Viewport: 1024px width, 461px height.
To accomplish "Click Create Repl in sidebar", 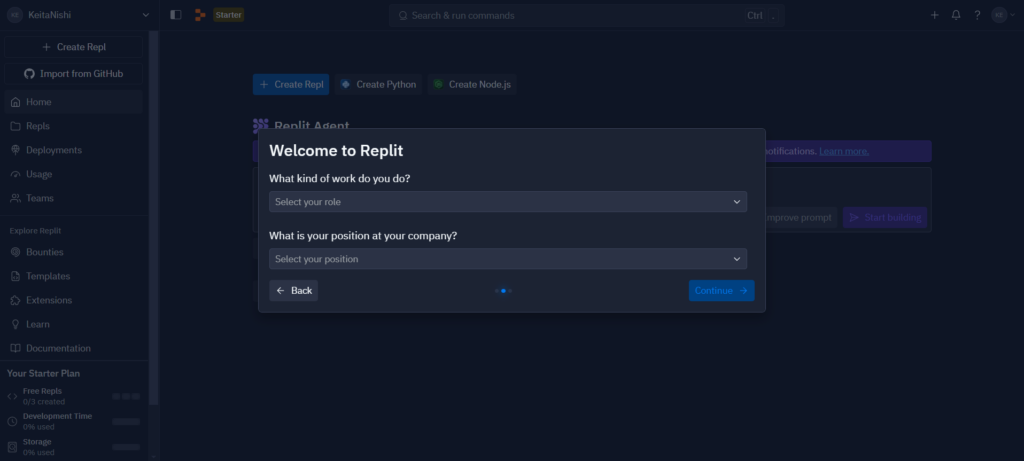I will click(x=73, y=47).
